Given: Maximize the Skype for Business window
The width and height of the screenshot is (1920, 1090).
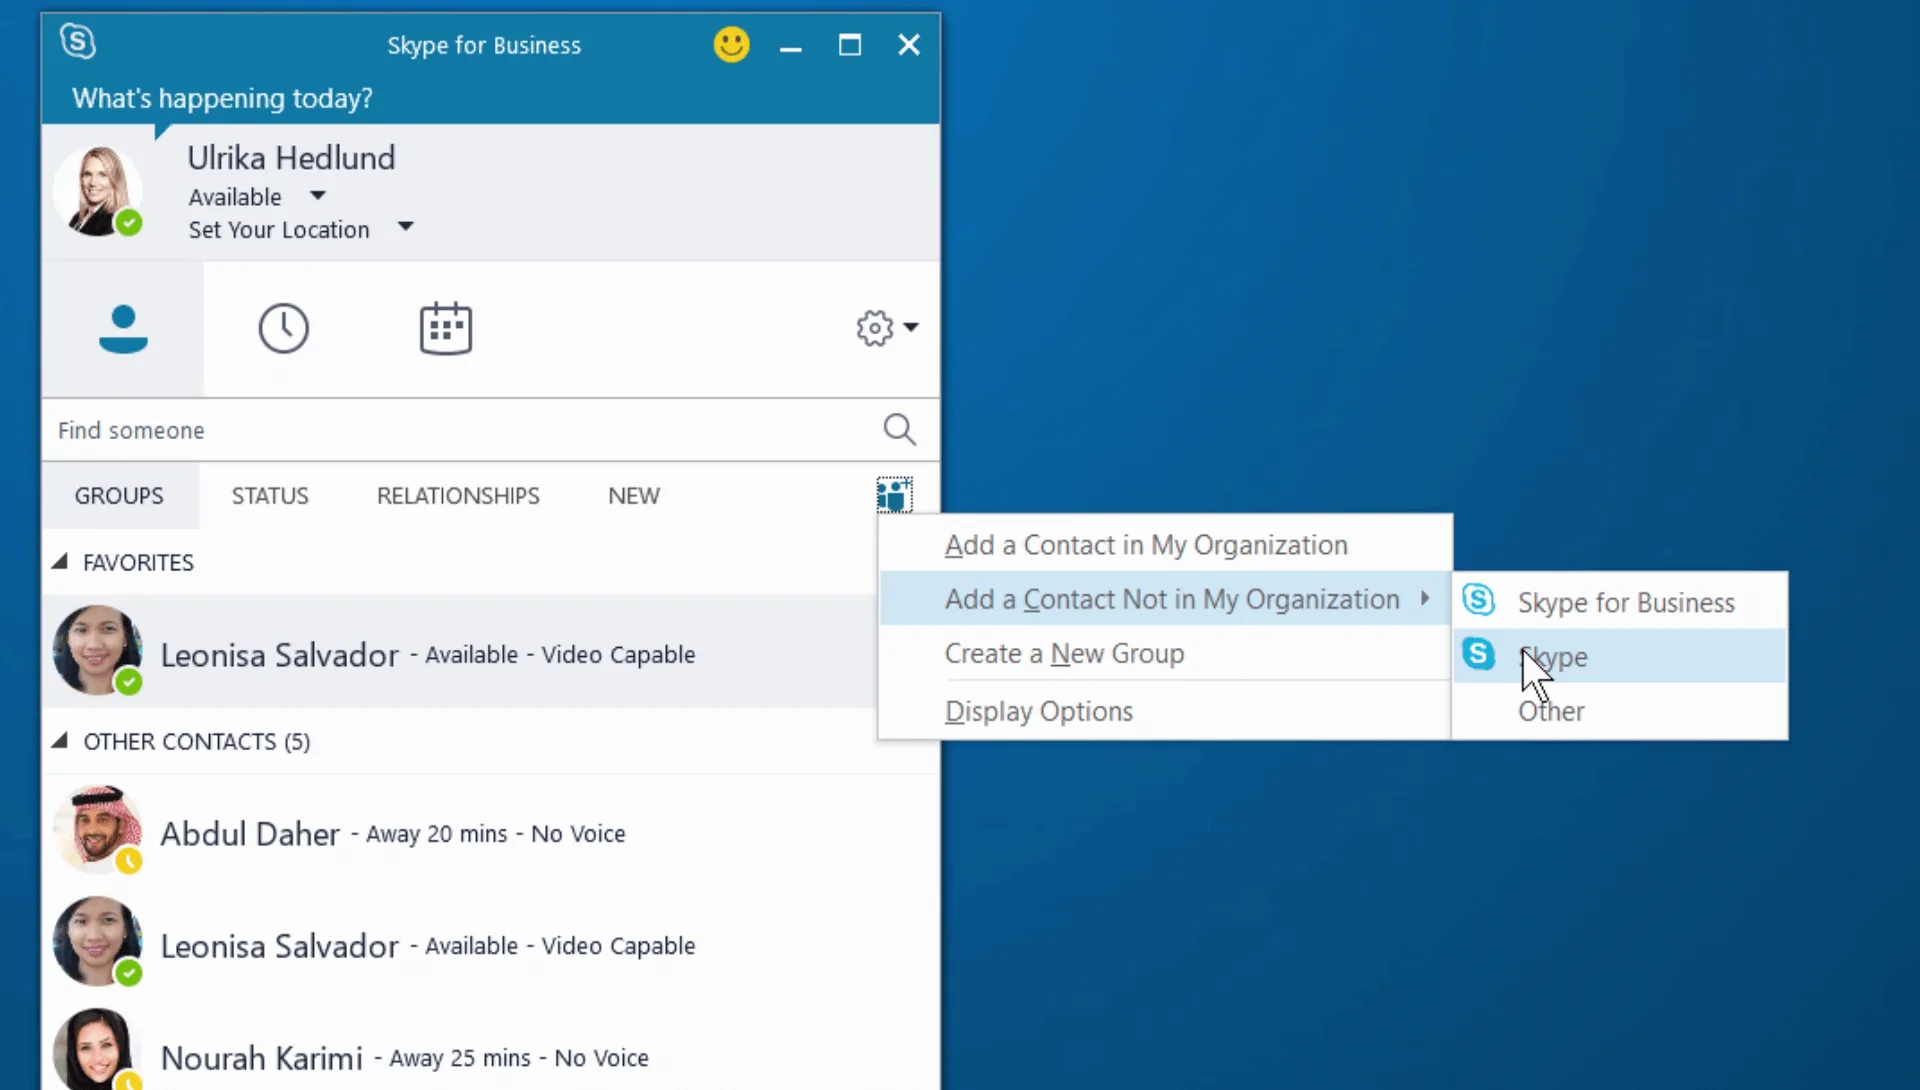Looking at the screenshot, I should point(850,45).
